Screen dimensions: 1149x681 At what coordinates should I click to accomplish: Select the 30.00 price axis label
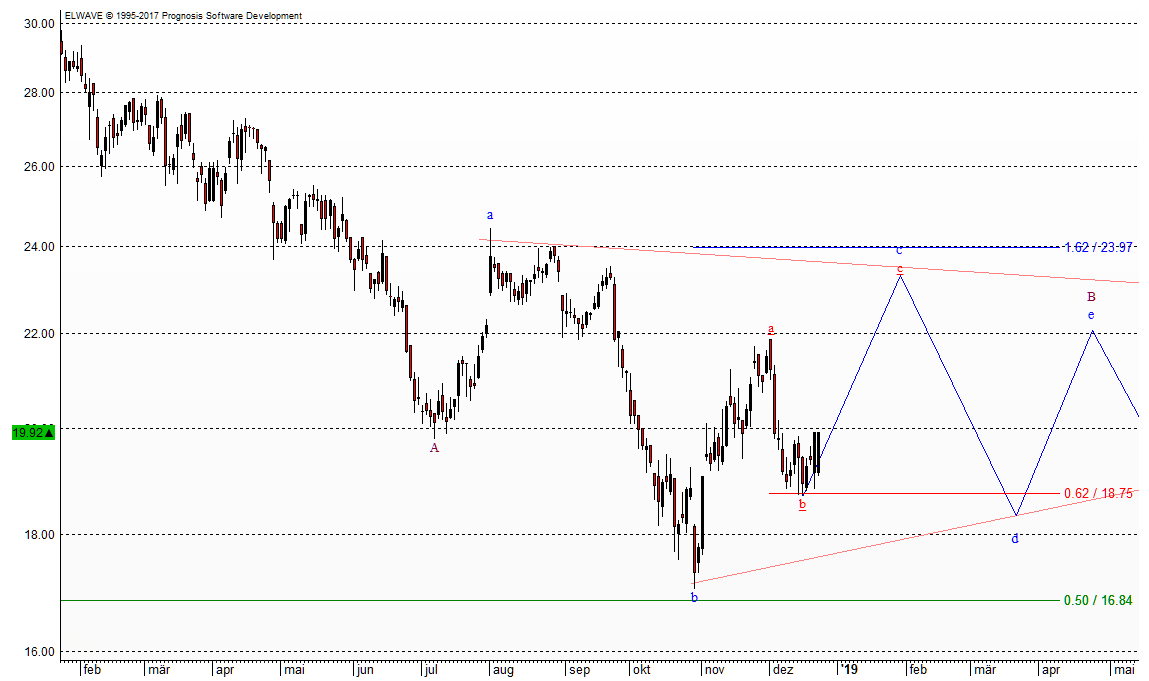(40, 23)
